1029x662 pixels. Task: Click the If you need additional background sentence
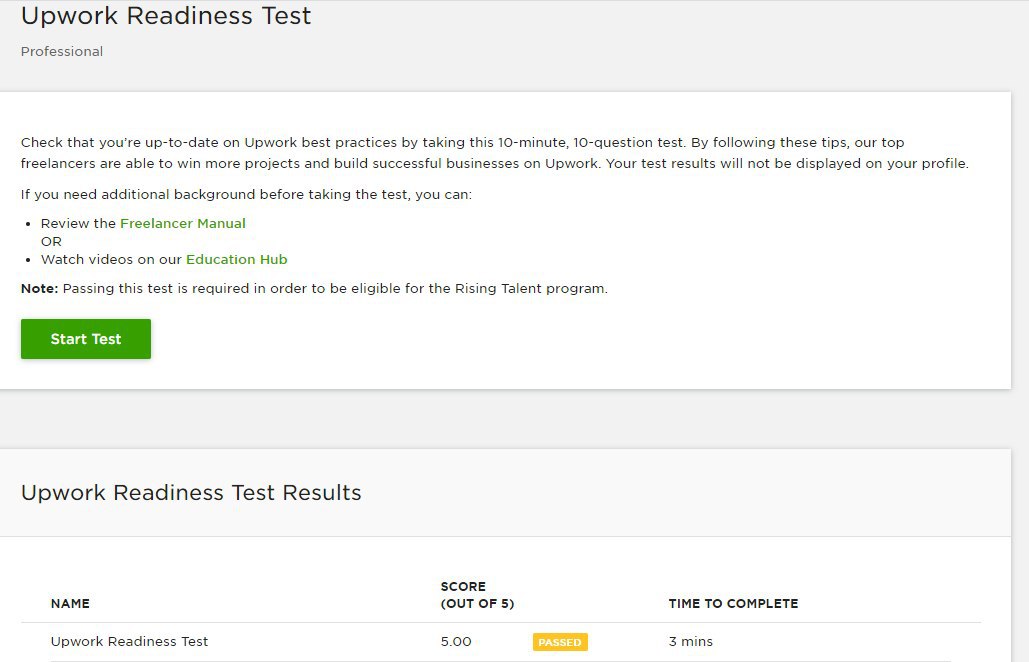click(x=246, y=194)
